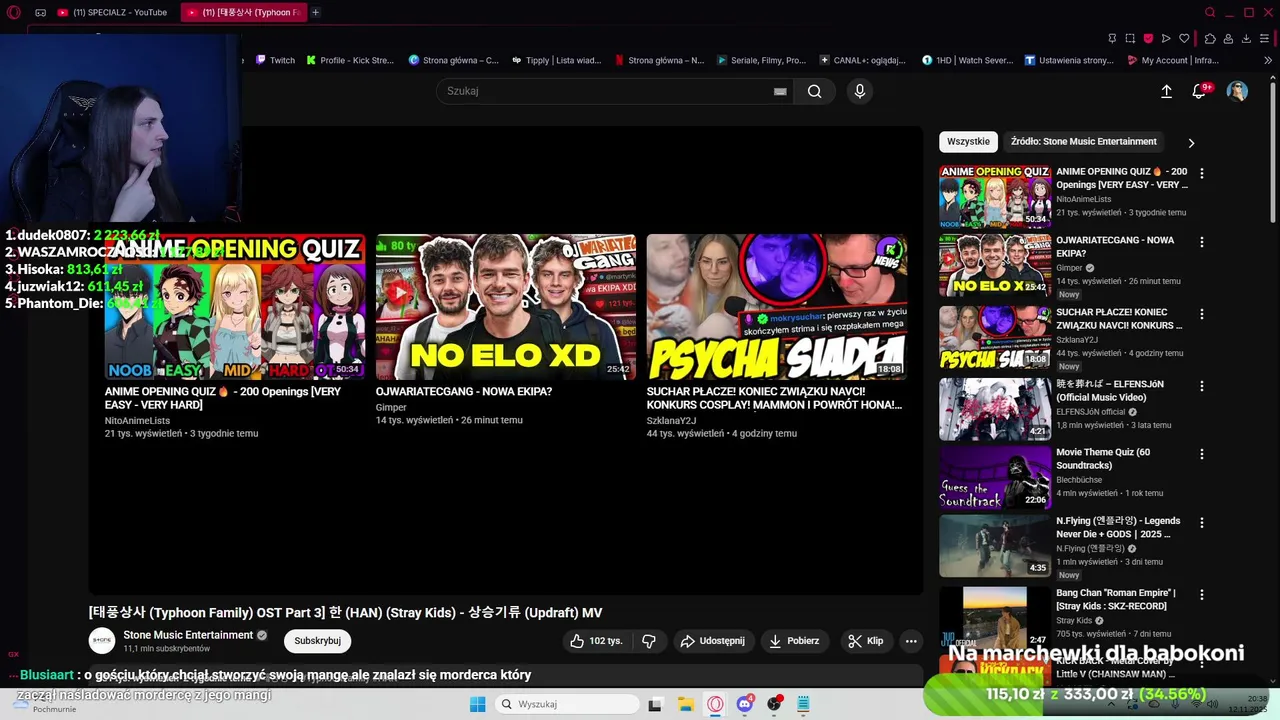Select the Wszystkie filter chip
The image size is (1280, 720).
(x=968, y=142)
